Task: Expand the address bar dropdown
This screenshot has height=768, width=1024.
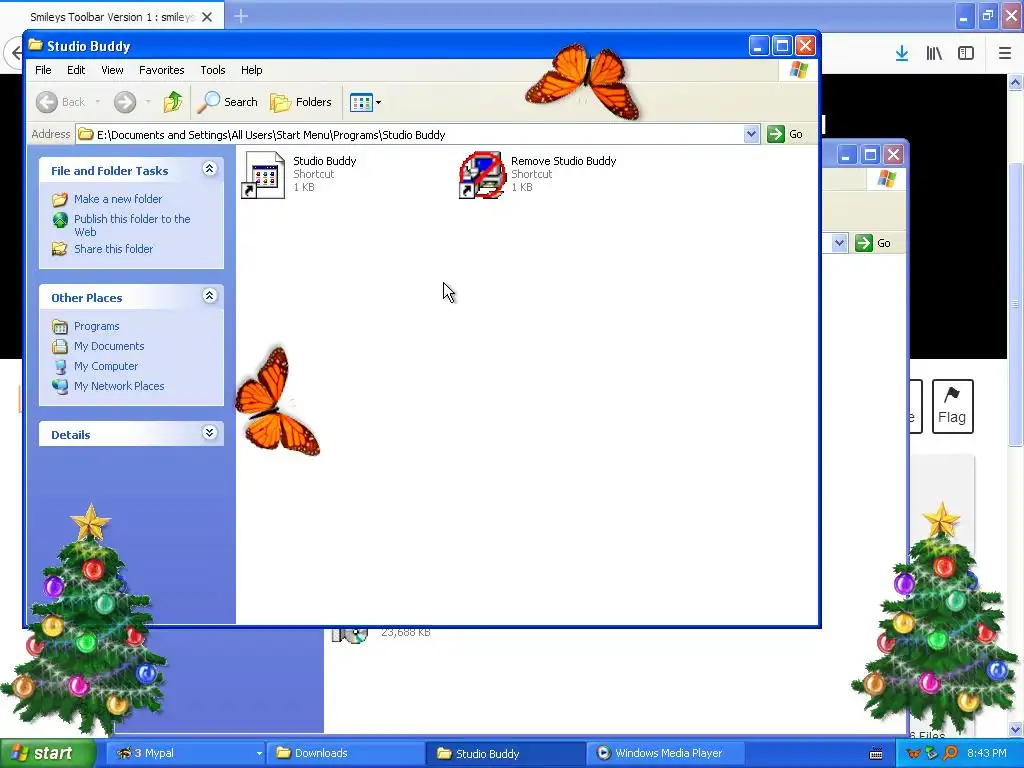Action: (x=751, y=134)
